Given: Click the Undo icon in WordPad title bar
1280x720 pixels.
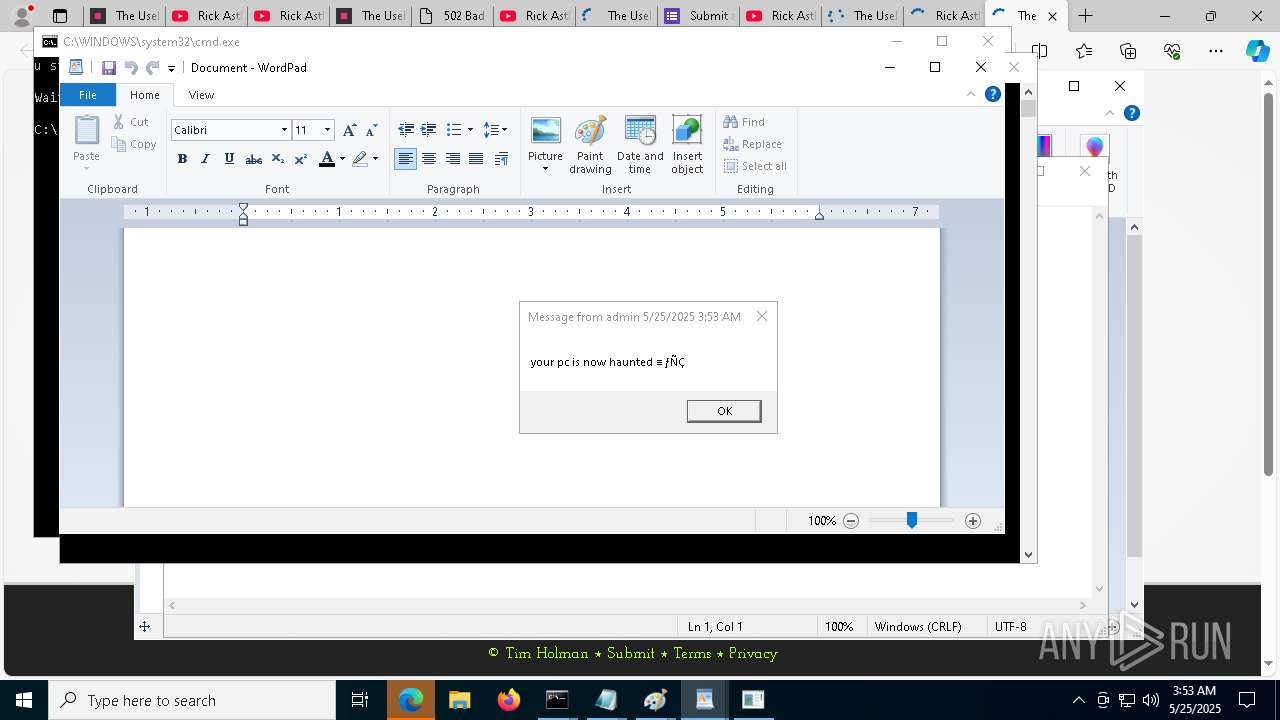Looking at the screenshot, I should tap(130, 68).
